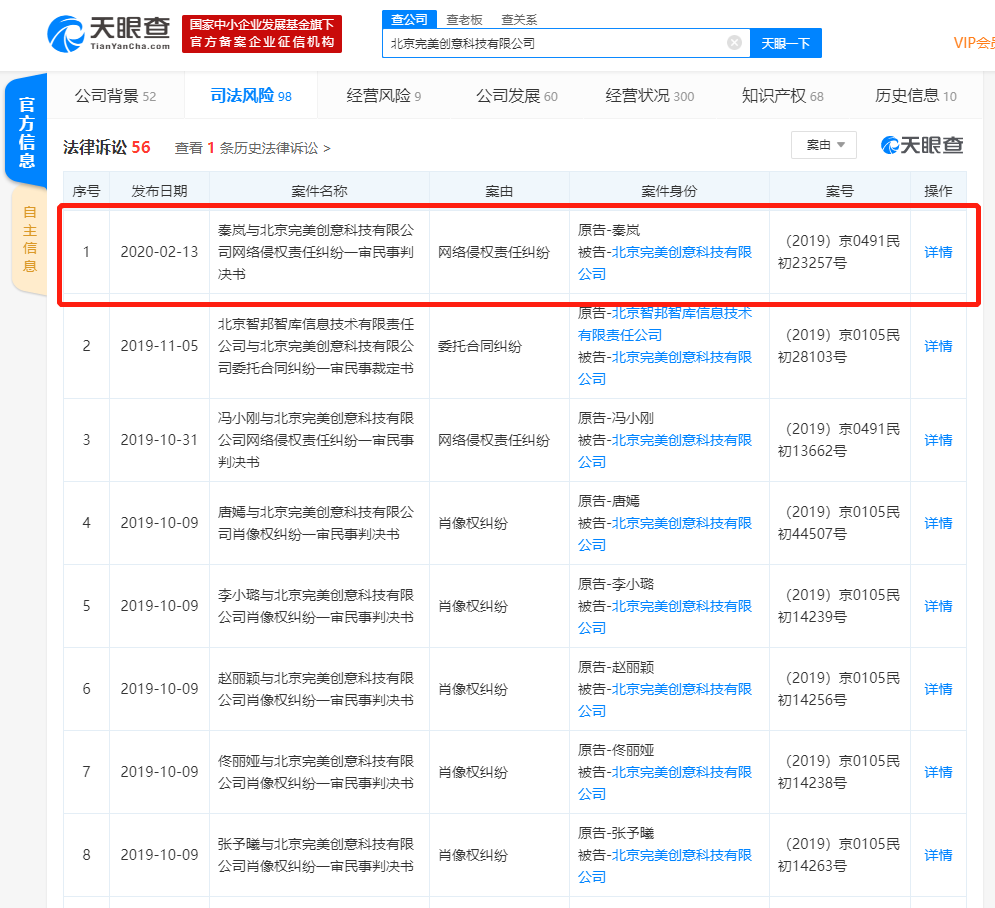Click defendant company link in 佟丽娅 row
Image resolution: width=995 pixels, height=908 pixels.
pos(664,783)
